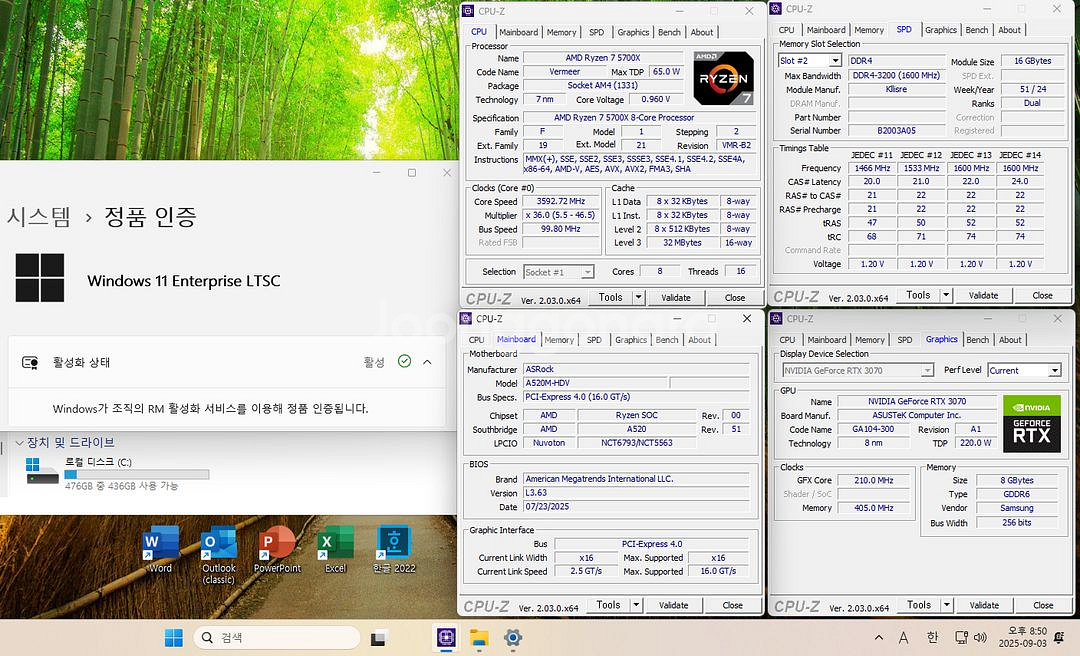The width and height of the screenshot is (1080, 656).
Task: Open Tools dropdown arrow in SPD window
Action: coord(946,295)
